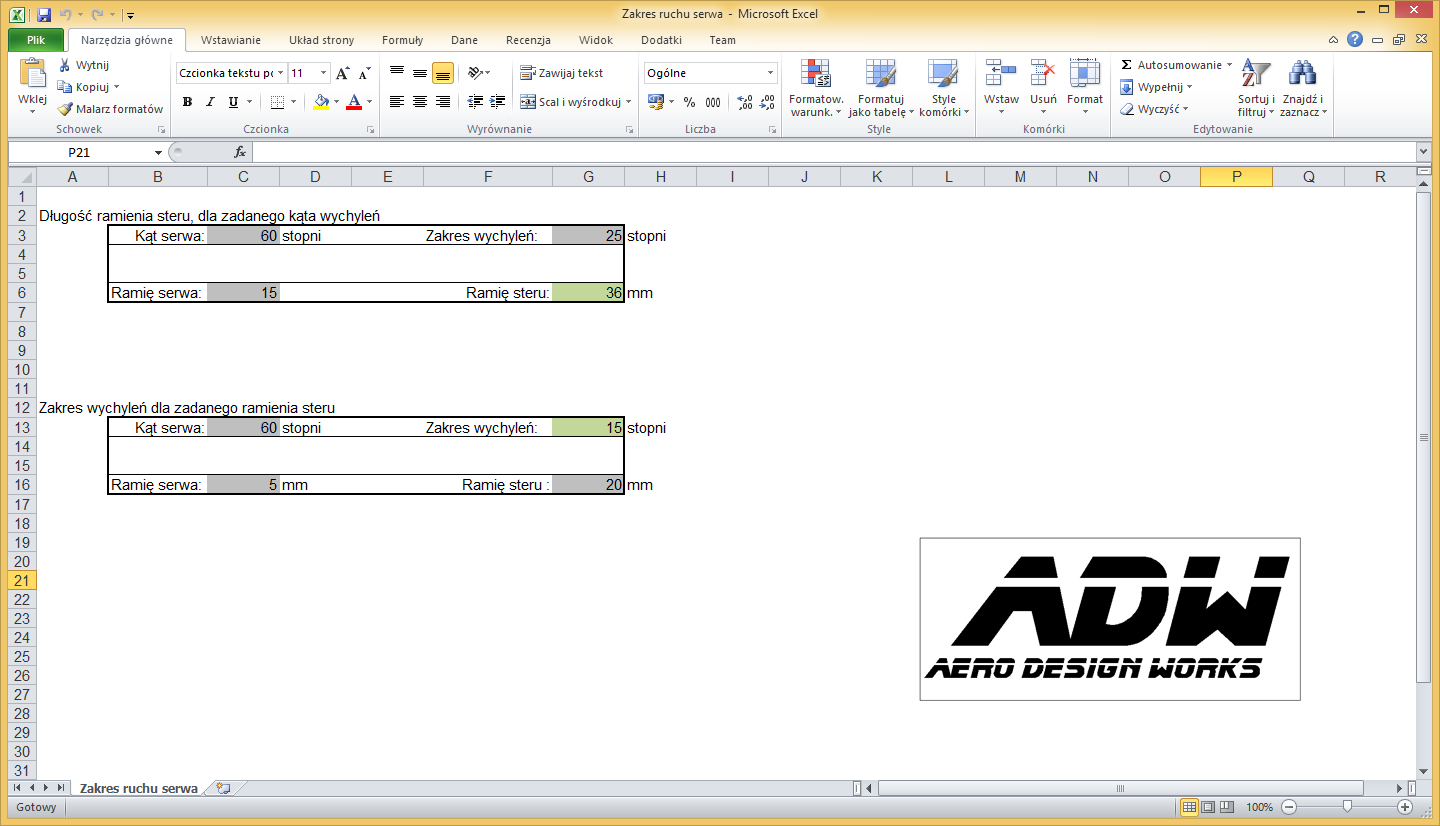
Task: Click the save icon in quick access toolbar
Action: 44,15
